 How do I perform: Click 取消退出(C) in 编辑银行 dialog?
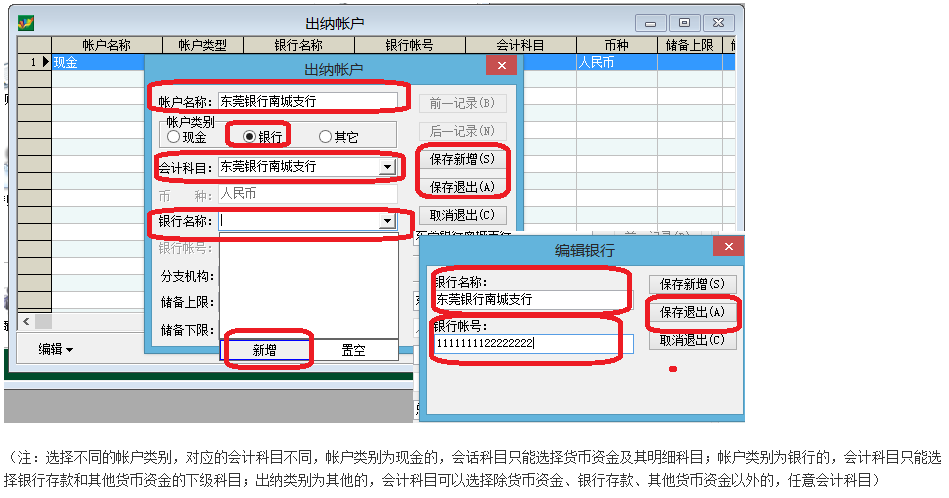click(692, 340)
